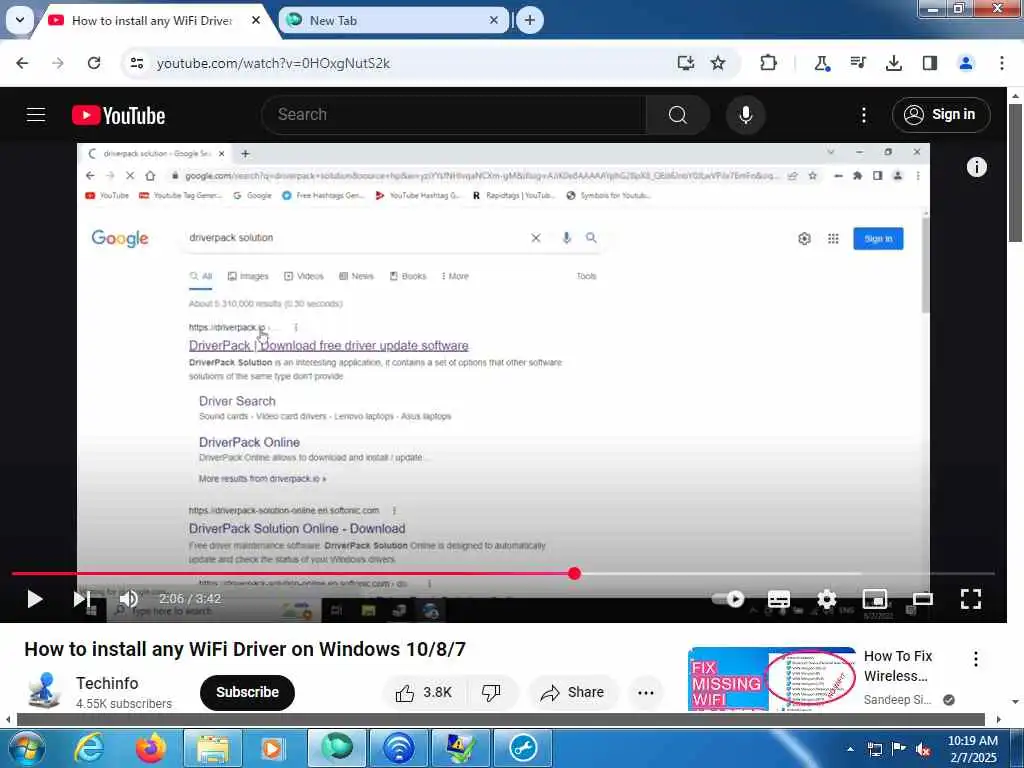The height and width of the screenshot is (768, 1024).
Task: Open the Chrome profile avatar
Action: 966,63
